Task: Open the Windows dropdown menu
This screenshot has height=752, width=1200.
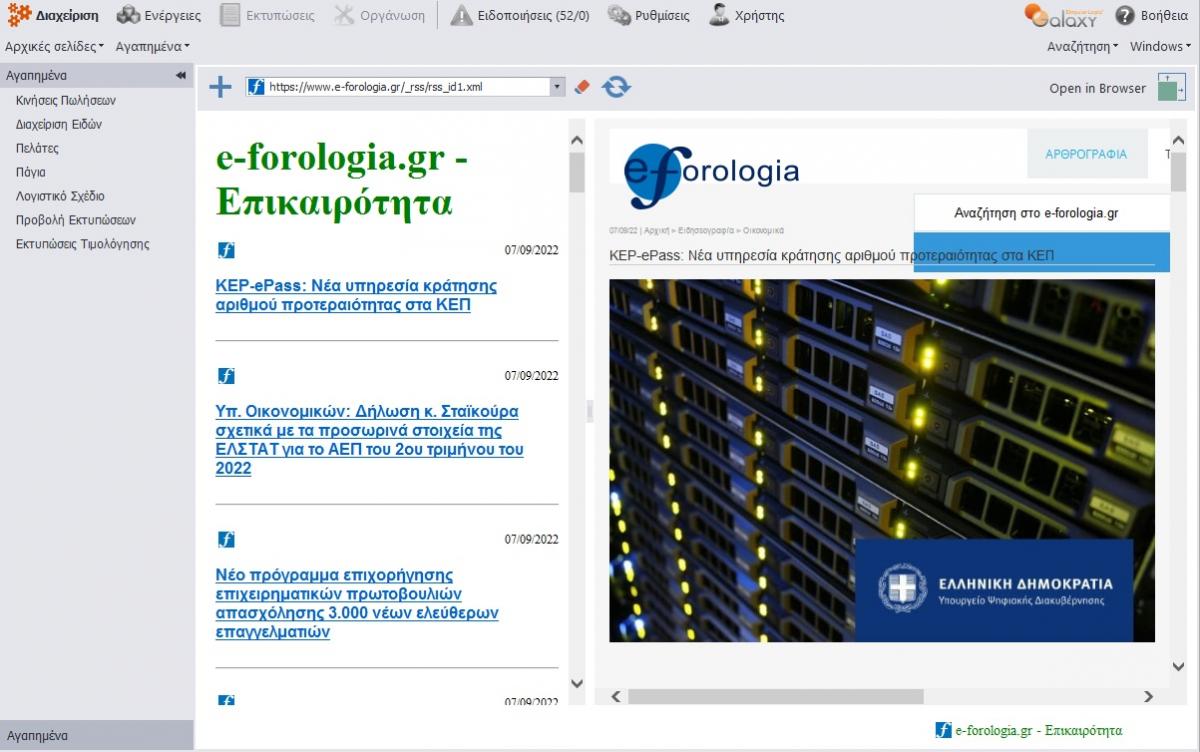Action: pos(1160,46)
